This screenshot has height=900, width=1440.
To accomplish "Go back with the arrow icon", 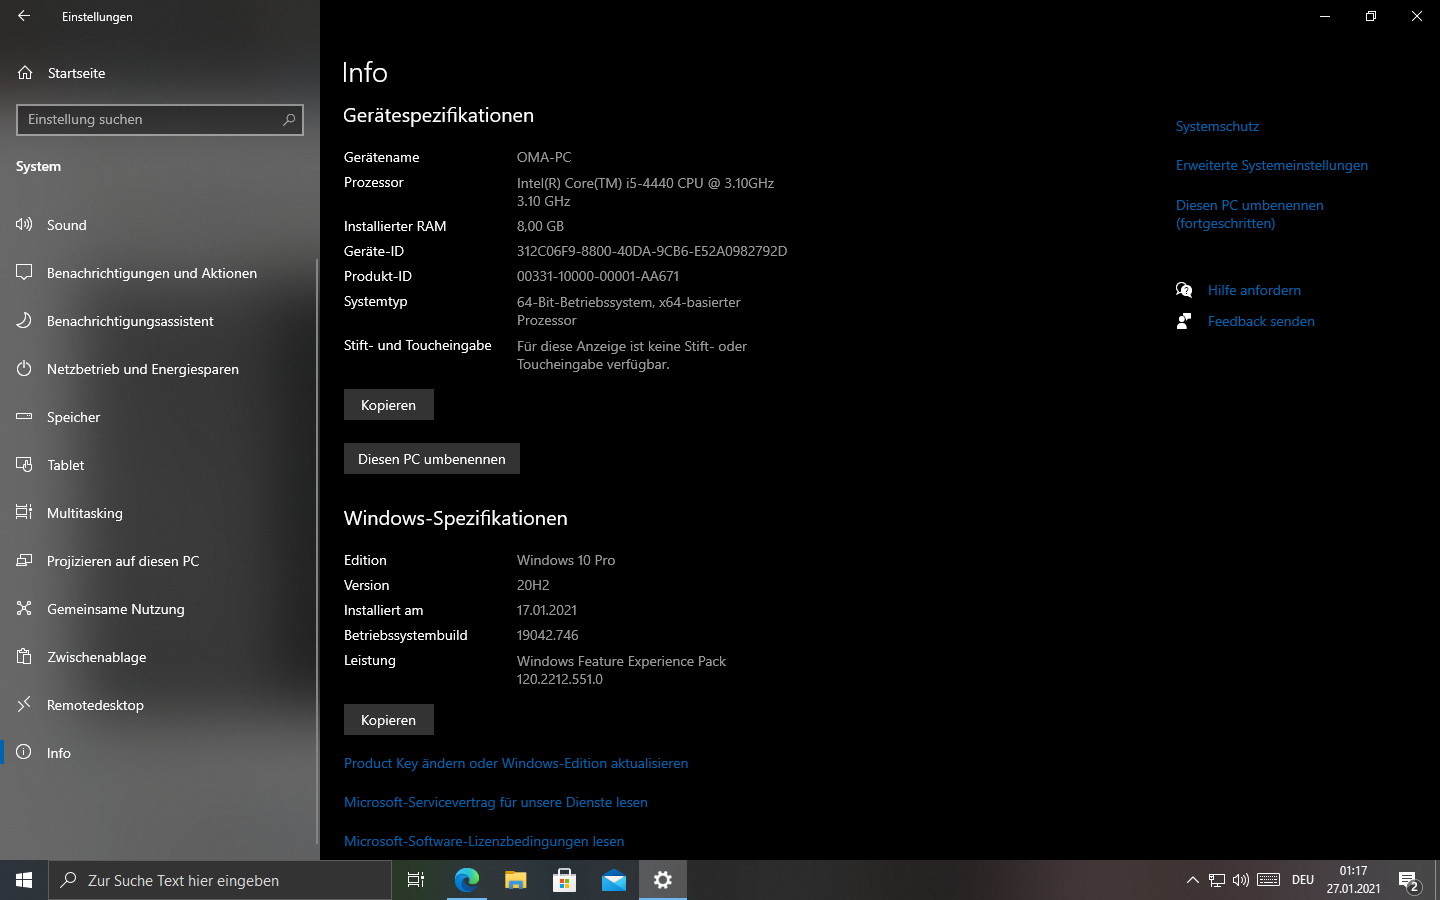I will (x=24, y=16).
